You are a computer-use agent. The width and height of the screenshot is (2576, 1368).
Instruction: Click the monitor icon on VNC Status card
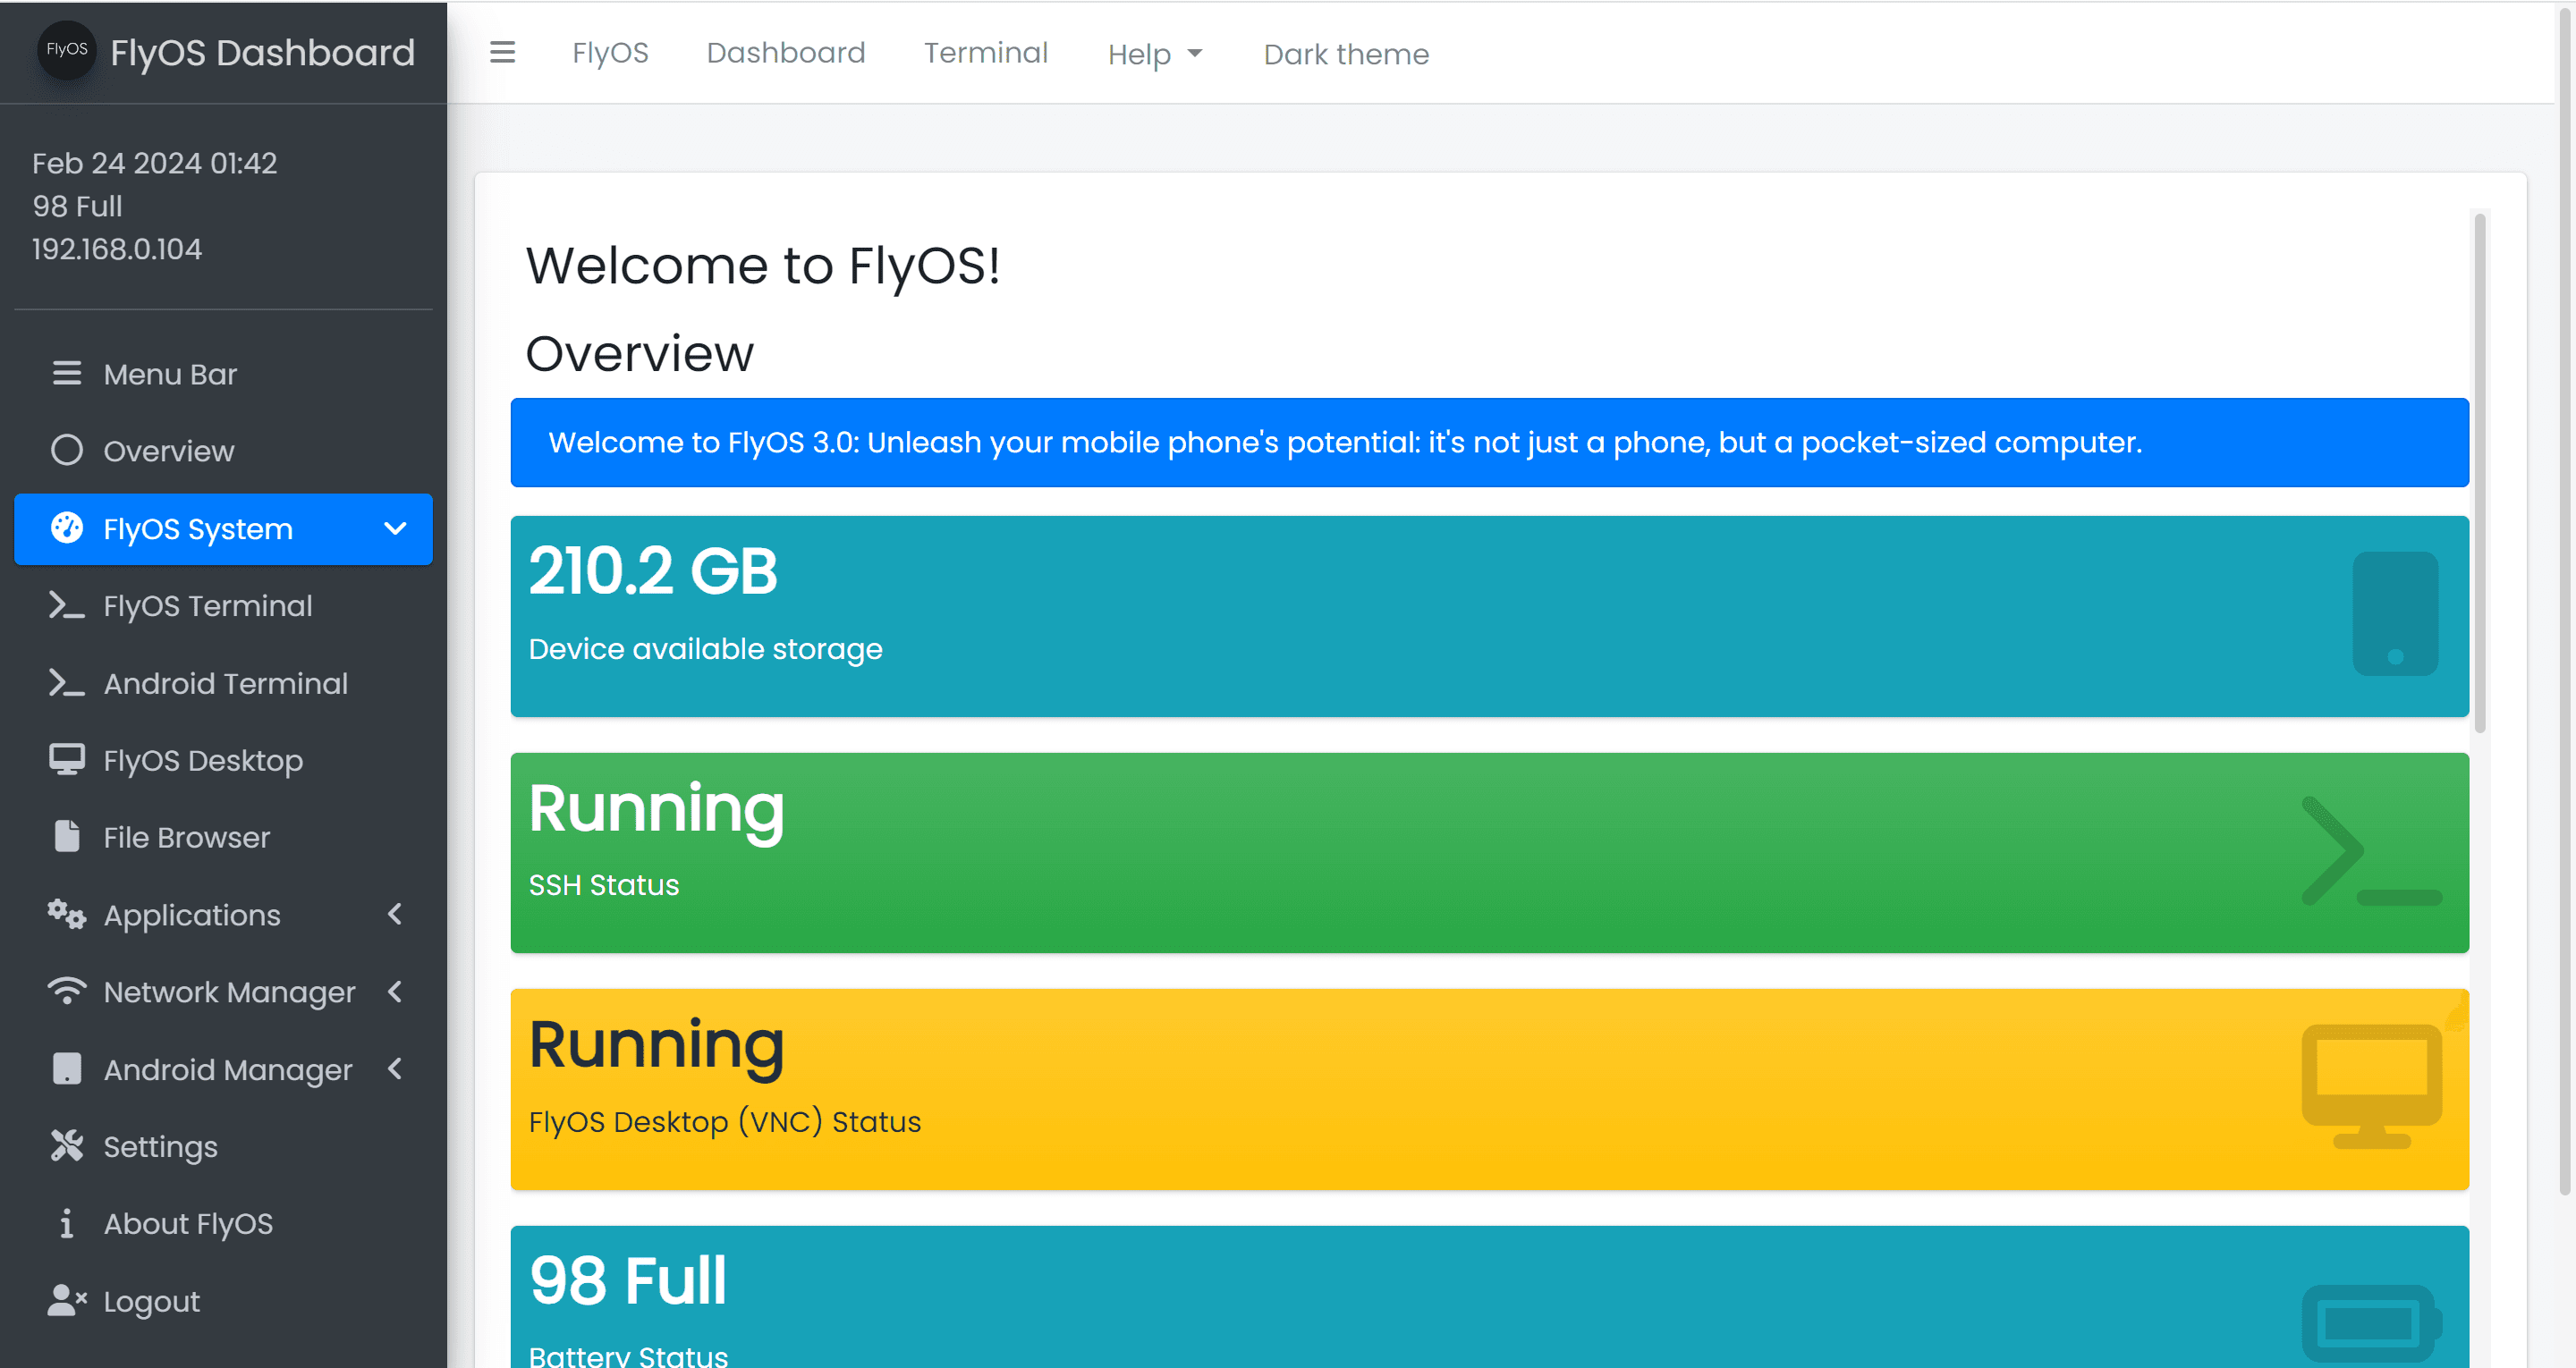(2371, 1086)
